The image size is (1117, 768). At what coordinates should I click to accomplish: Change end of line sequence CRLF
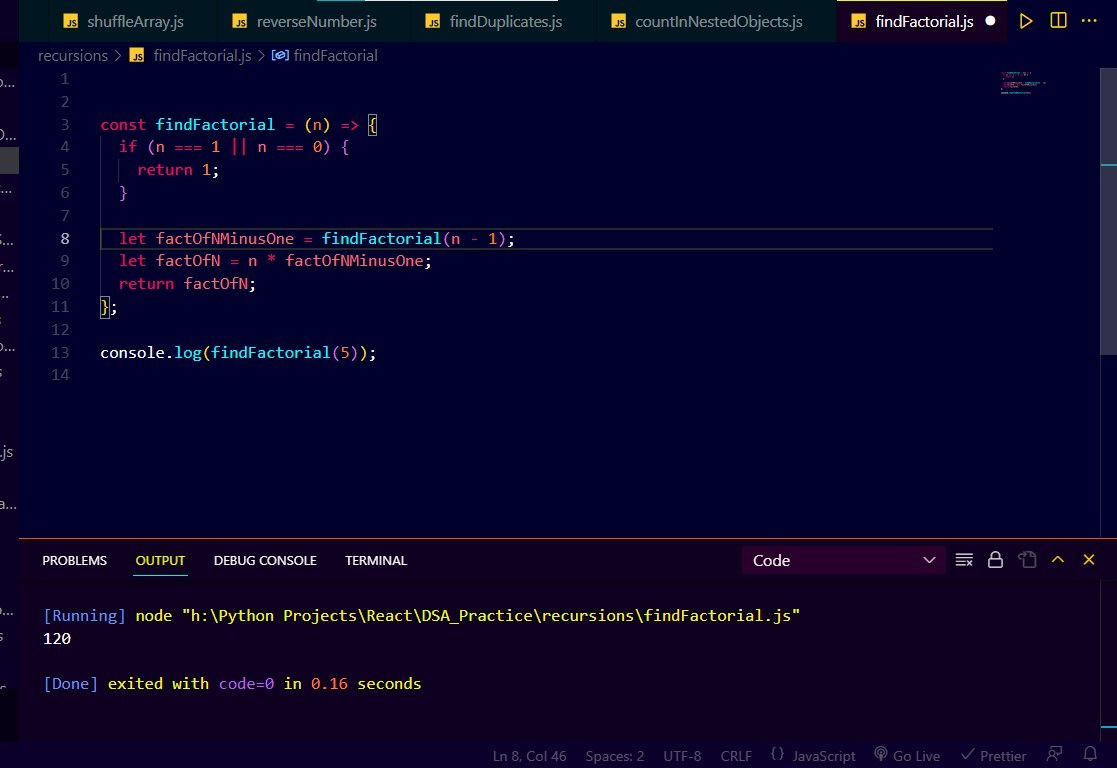point(736,756)
